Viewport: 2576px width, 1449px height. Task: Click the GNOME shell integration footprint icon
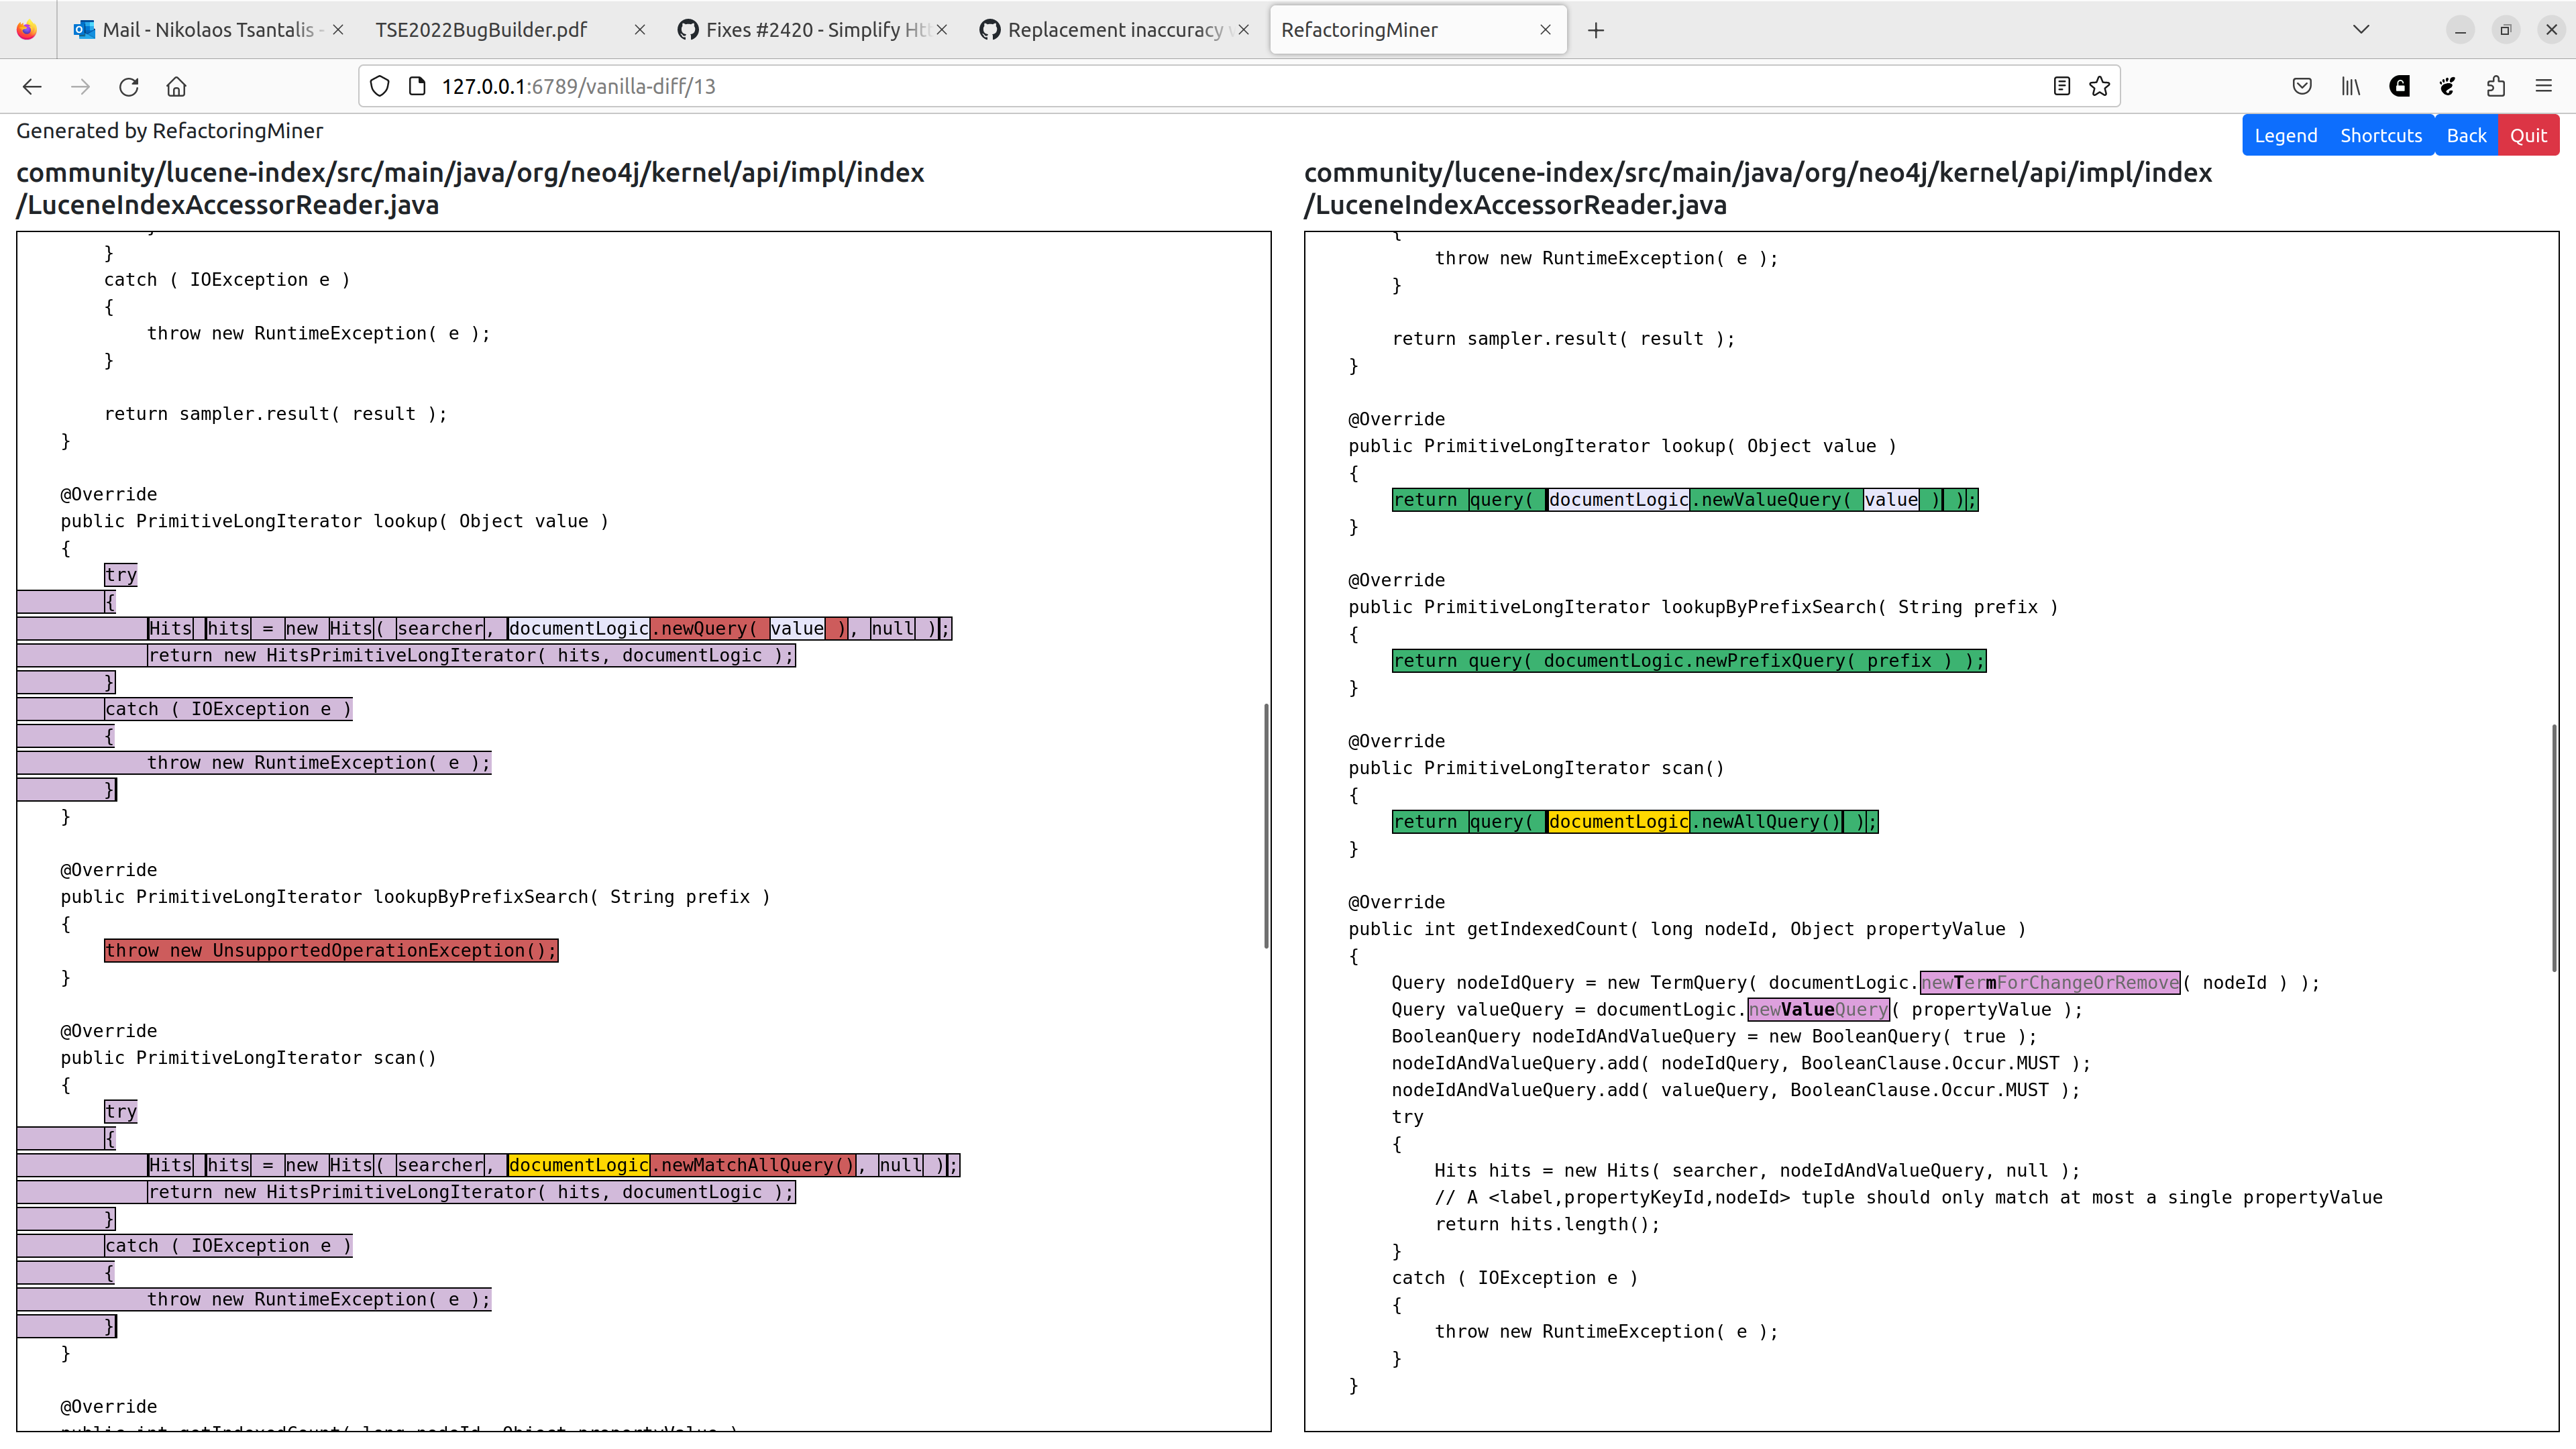(2447, 86)
